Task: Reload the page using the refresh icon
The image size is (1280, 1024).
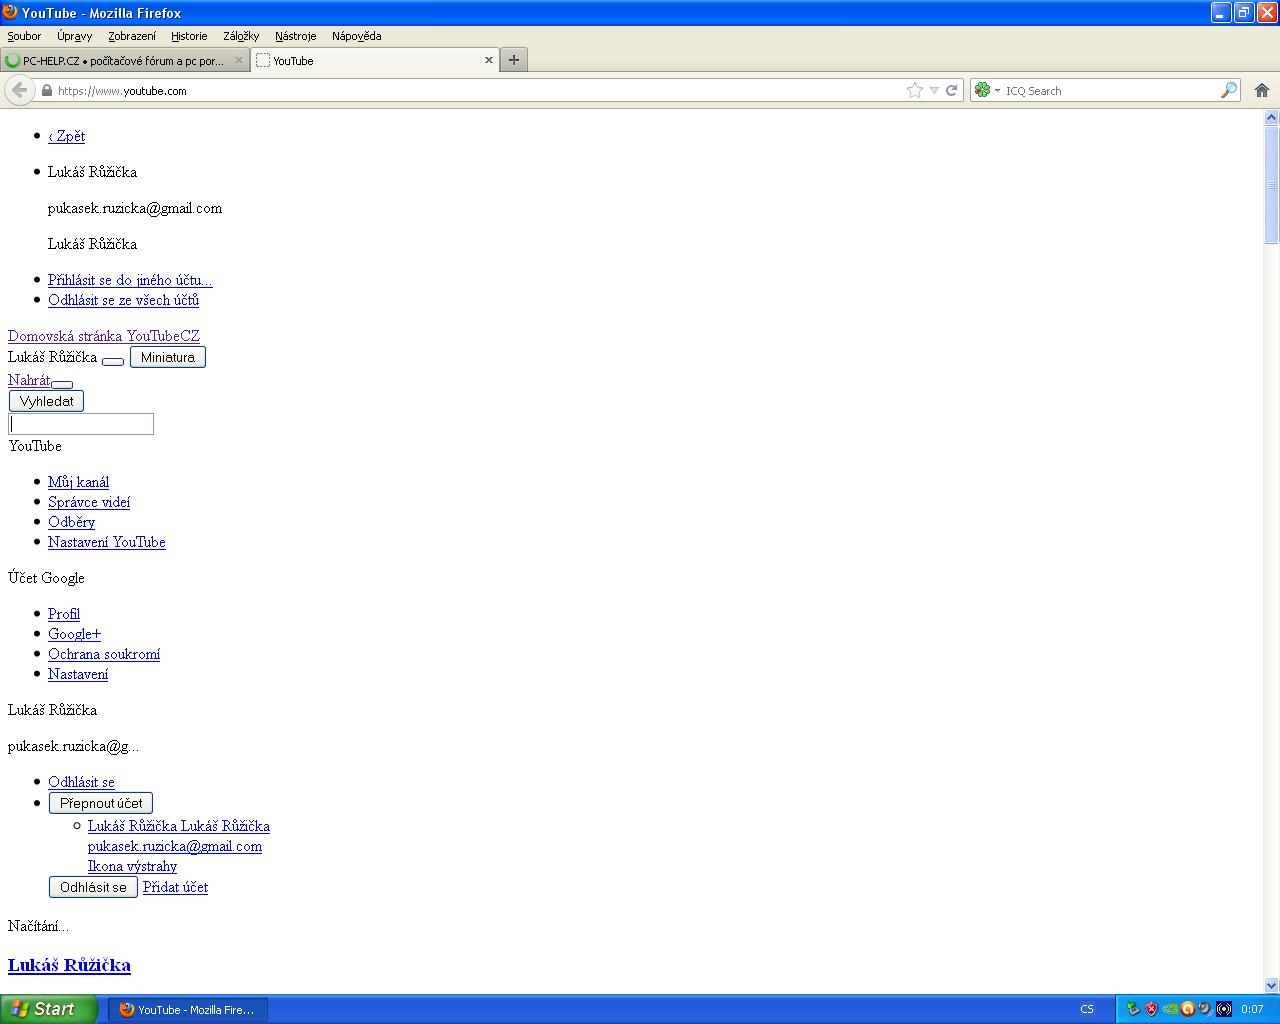Action: click(x=952, y=90)
